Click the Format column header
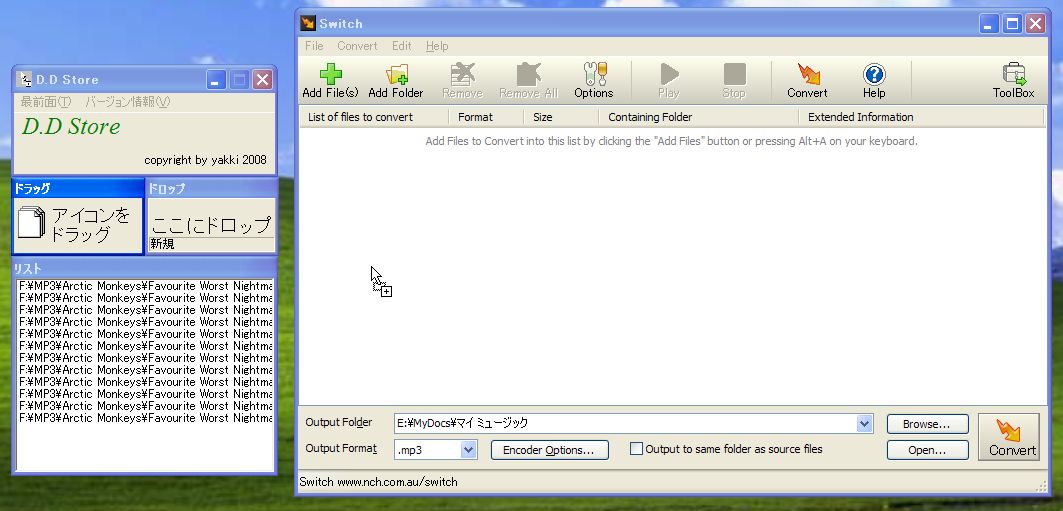 point(486,117)
